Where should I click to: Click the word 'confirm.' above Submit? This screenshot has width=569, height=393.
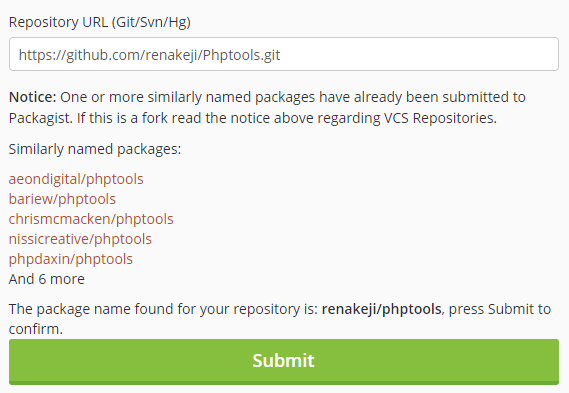(x=36, y=329)
